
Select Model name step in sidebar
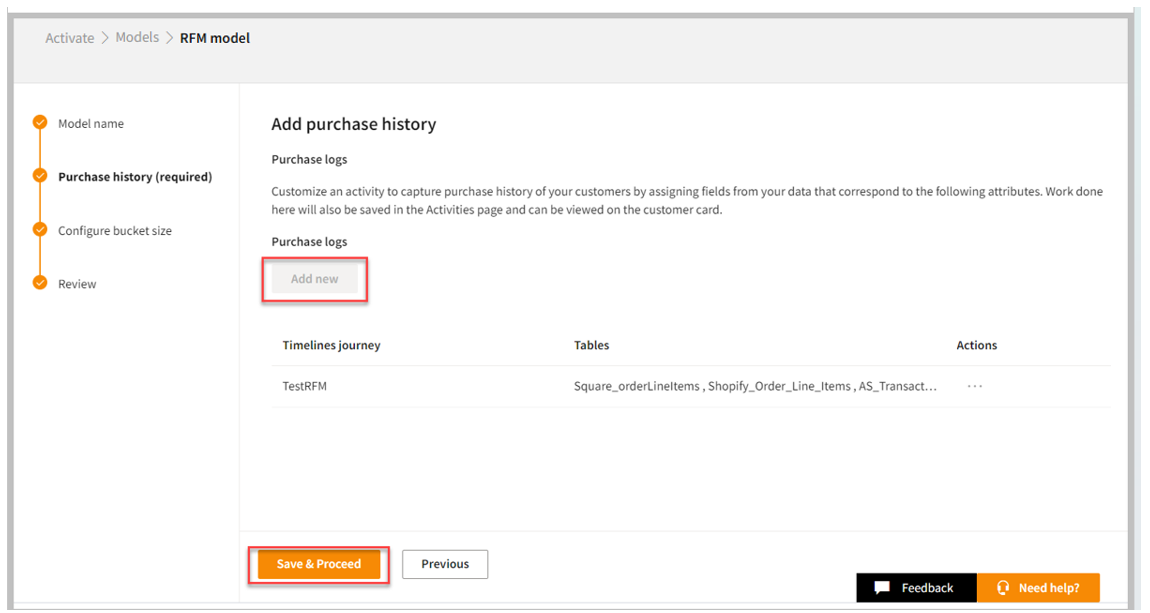coord(91,124)
